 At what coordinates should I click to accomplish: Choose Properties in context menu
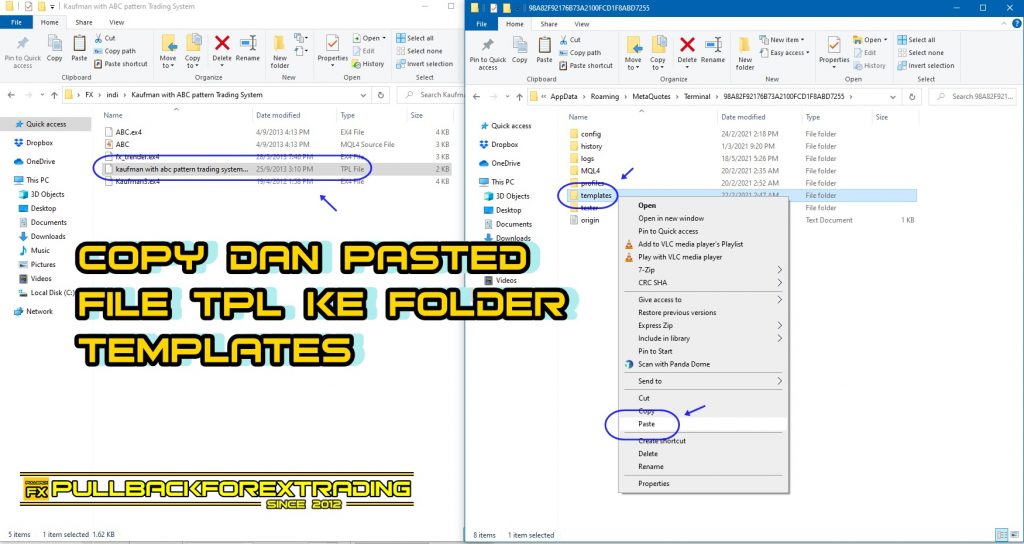click(x=704, y=483)
